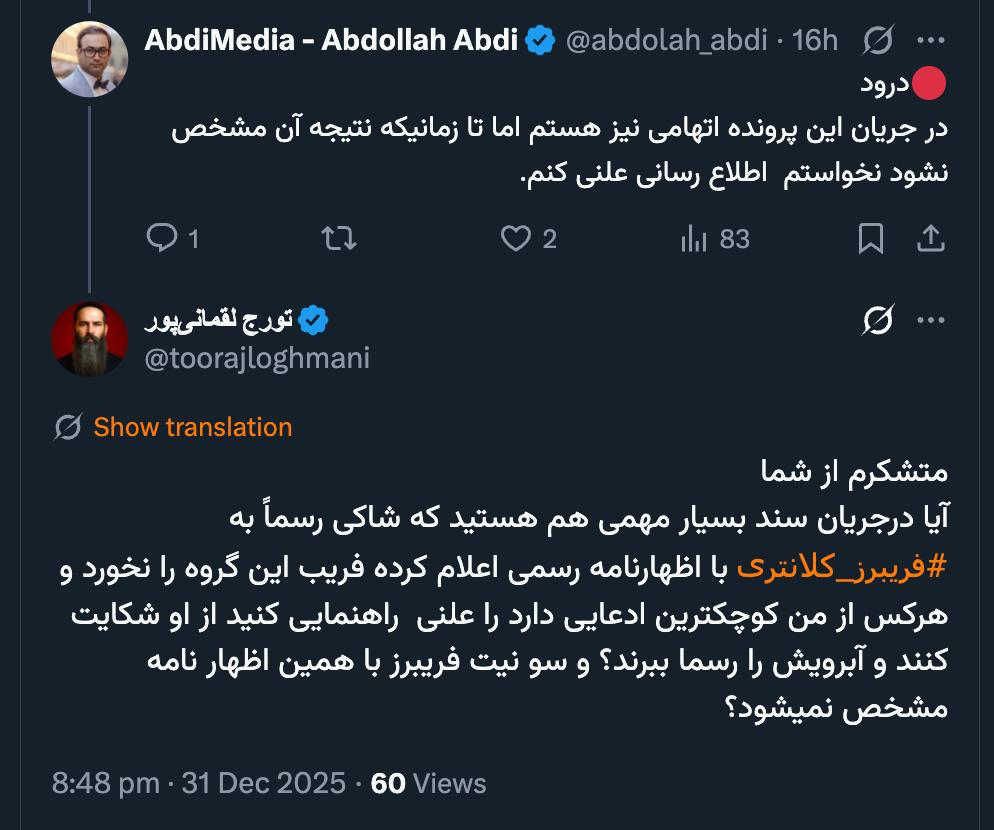
Task: Retweet AbdiMedia's post
Action: point(339,239)
